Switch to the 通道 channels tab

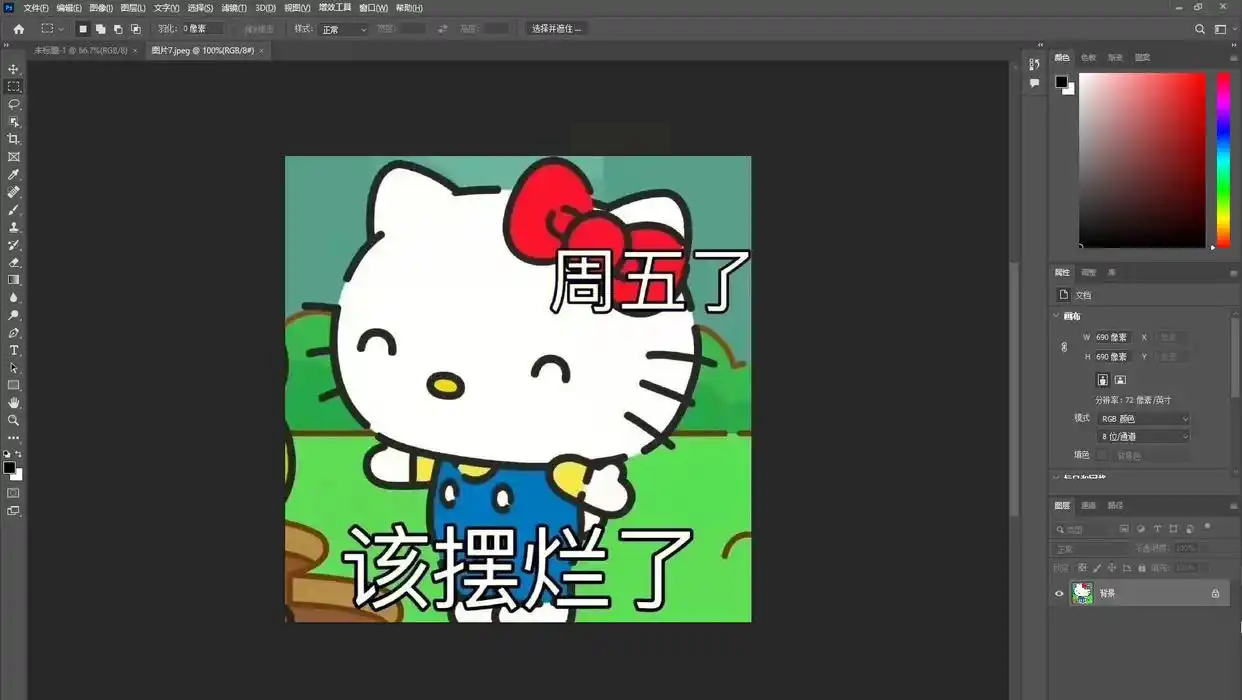coord(1088,506)
